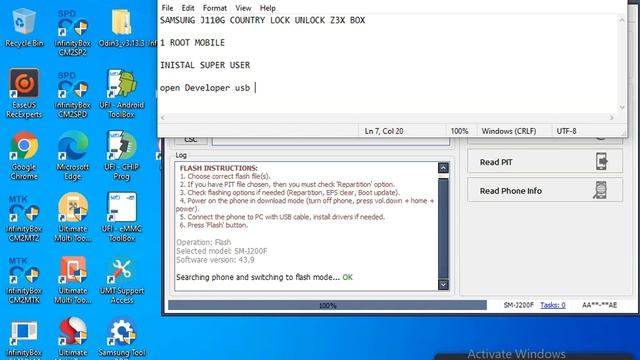The width and height of the screenshot is (640, 360).
Task: Launch Samsung Tool desktop shortcut
Action: (121, 338)
